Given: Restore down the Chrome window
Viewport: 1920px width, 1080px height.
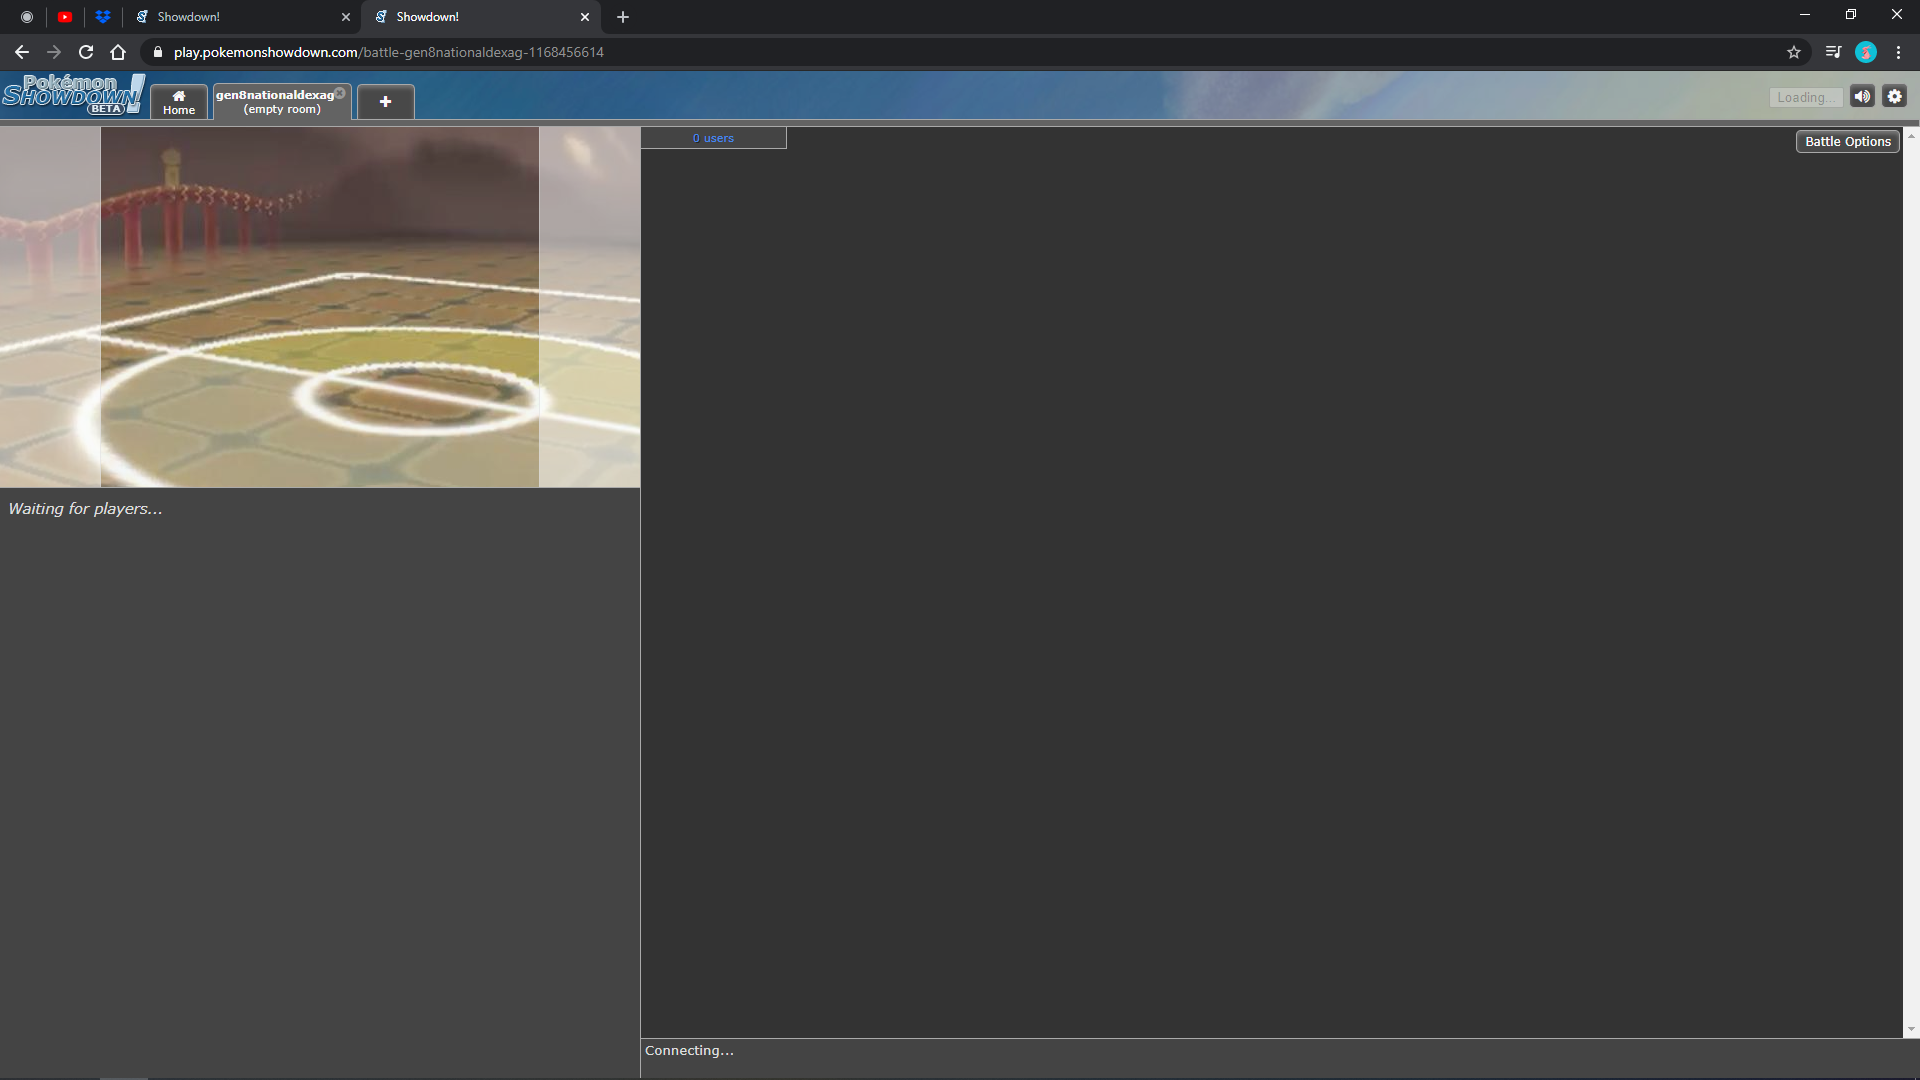Looking at the screenshot, I should click(x=1851, y=14).
